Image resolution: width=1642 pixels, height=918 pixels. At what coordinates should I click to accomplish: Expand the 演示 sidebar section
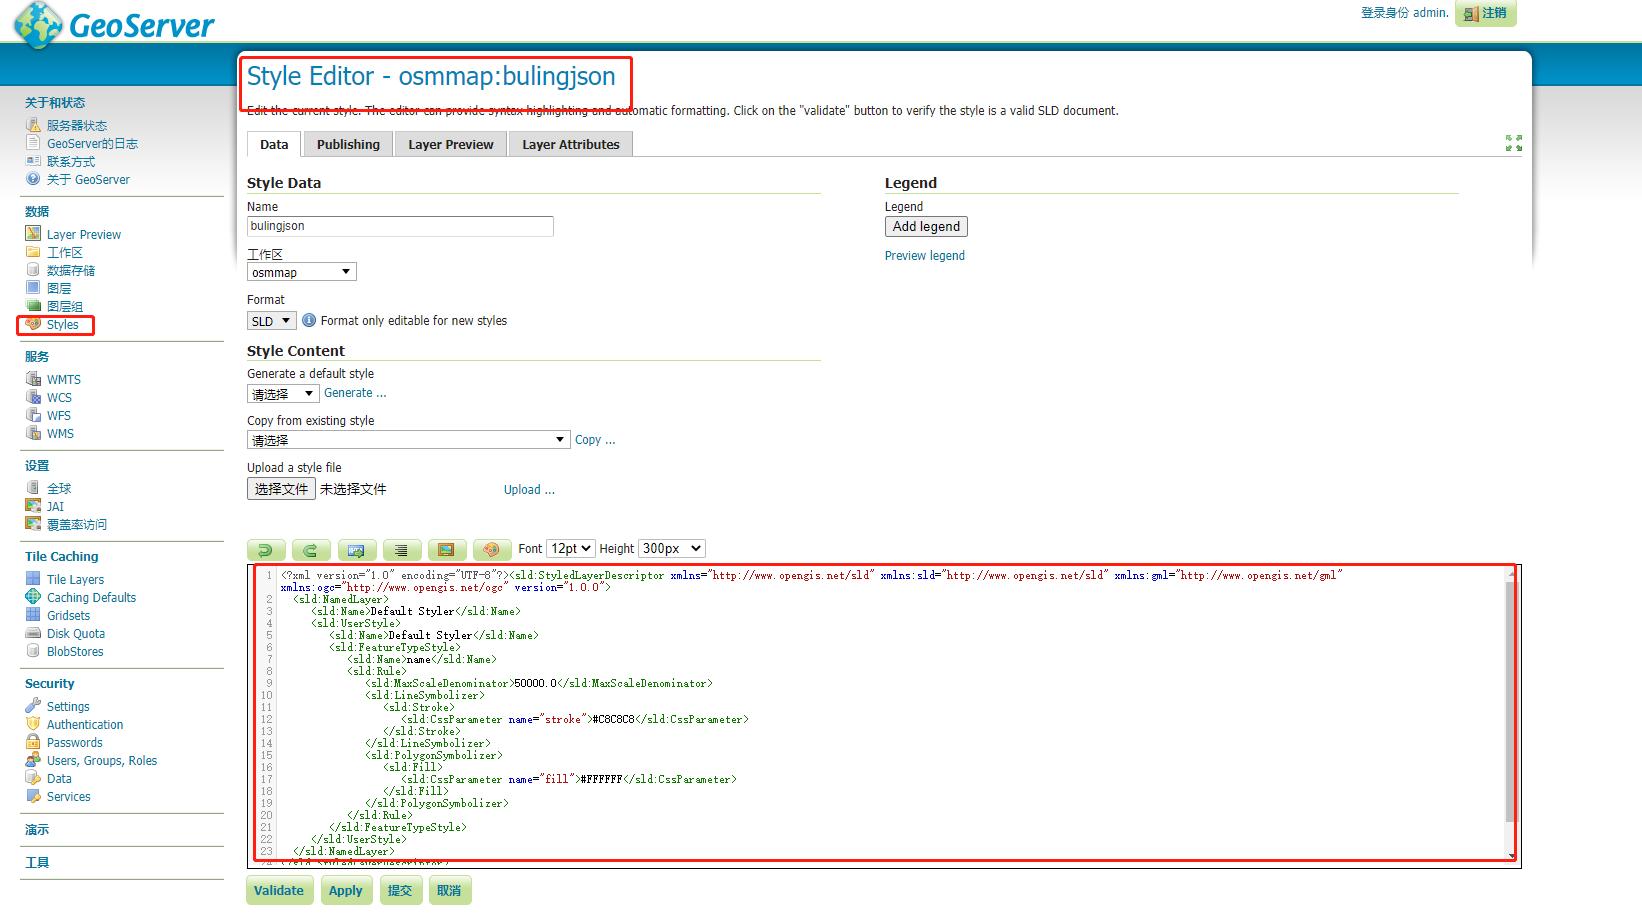(x=37, y=830)
